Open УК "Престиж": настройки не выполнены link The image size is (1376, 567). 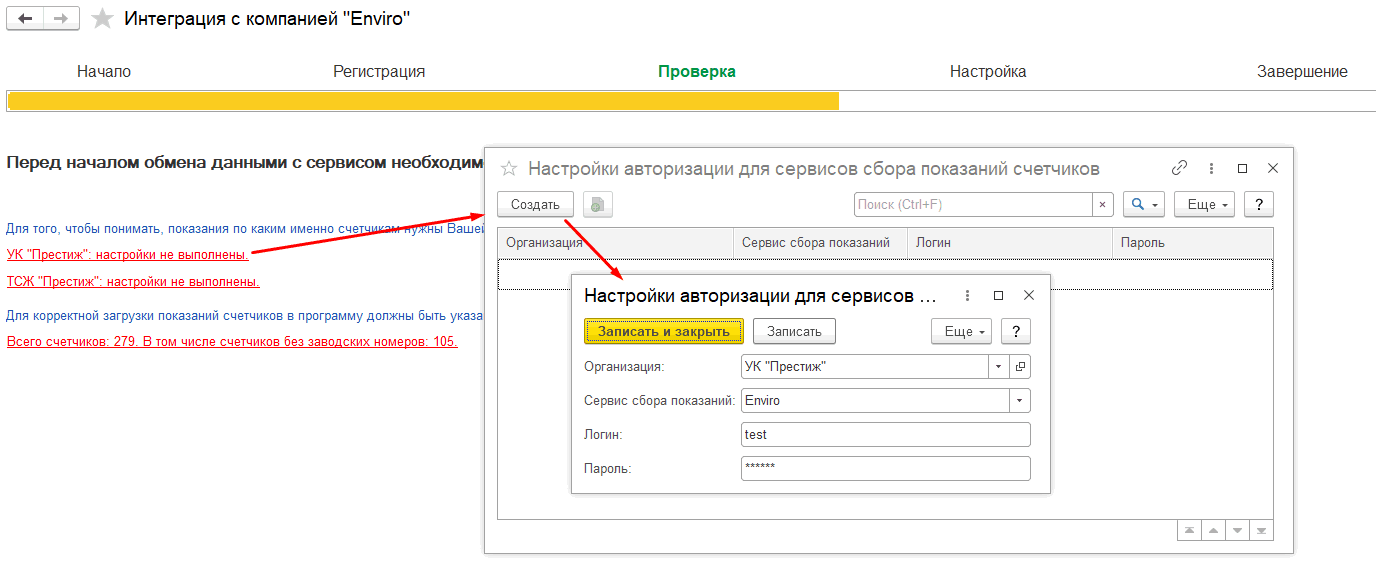[x=127, y=255]
